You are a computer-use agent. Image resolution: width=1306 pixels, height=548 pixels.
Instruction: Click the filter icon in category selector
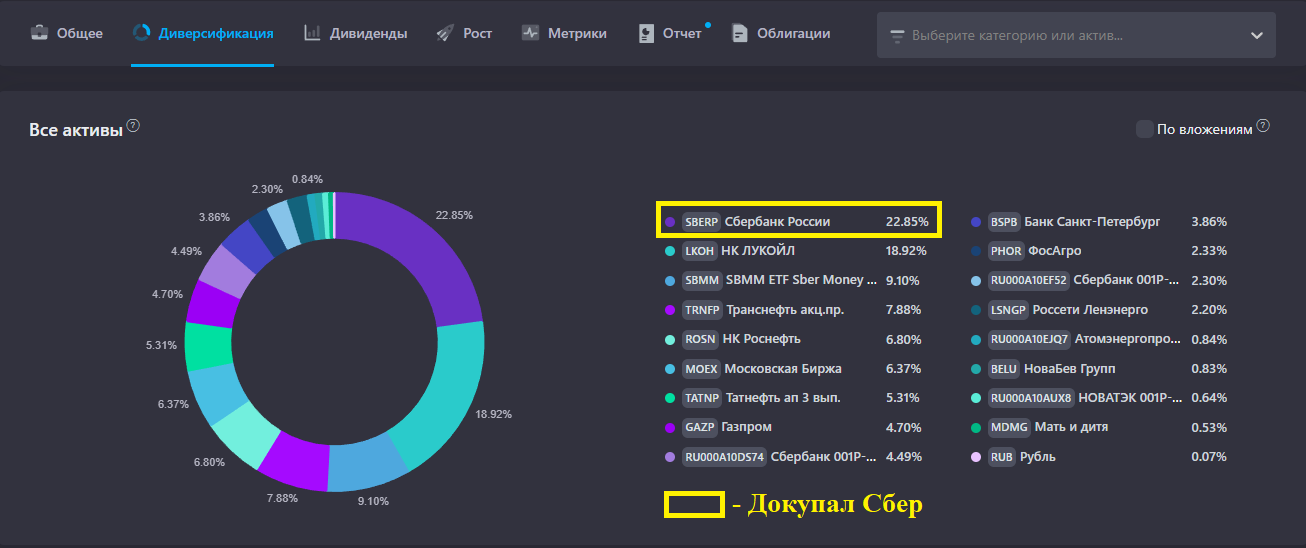coord(897,36)
